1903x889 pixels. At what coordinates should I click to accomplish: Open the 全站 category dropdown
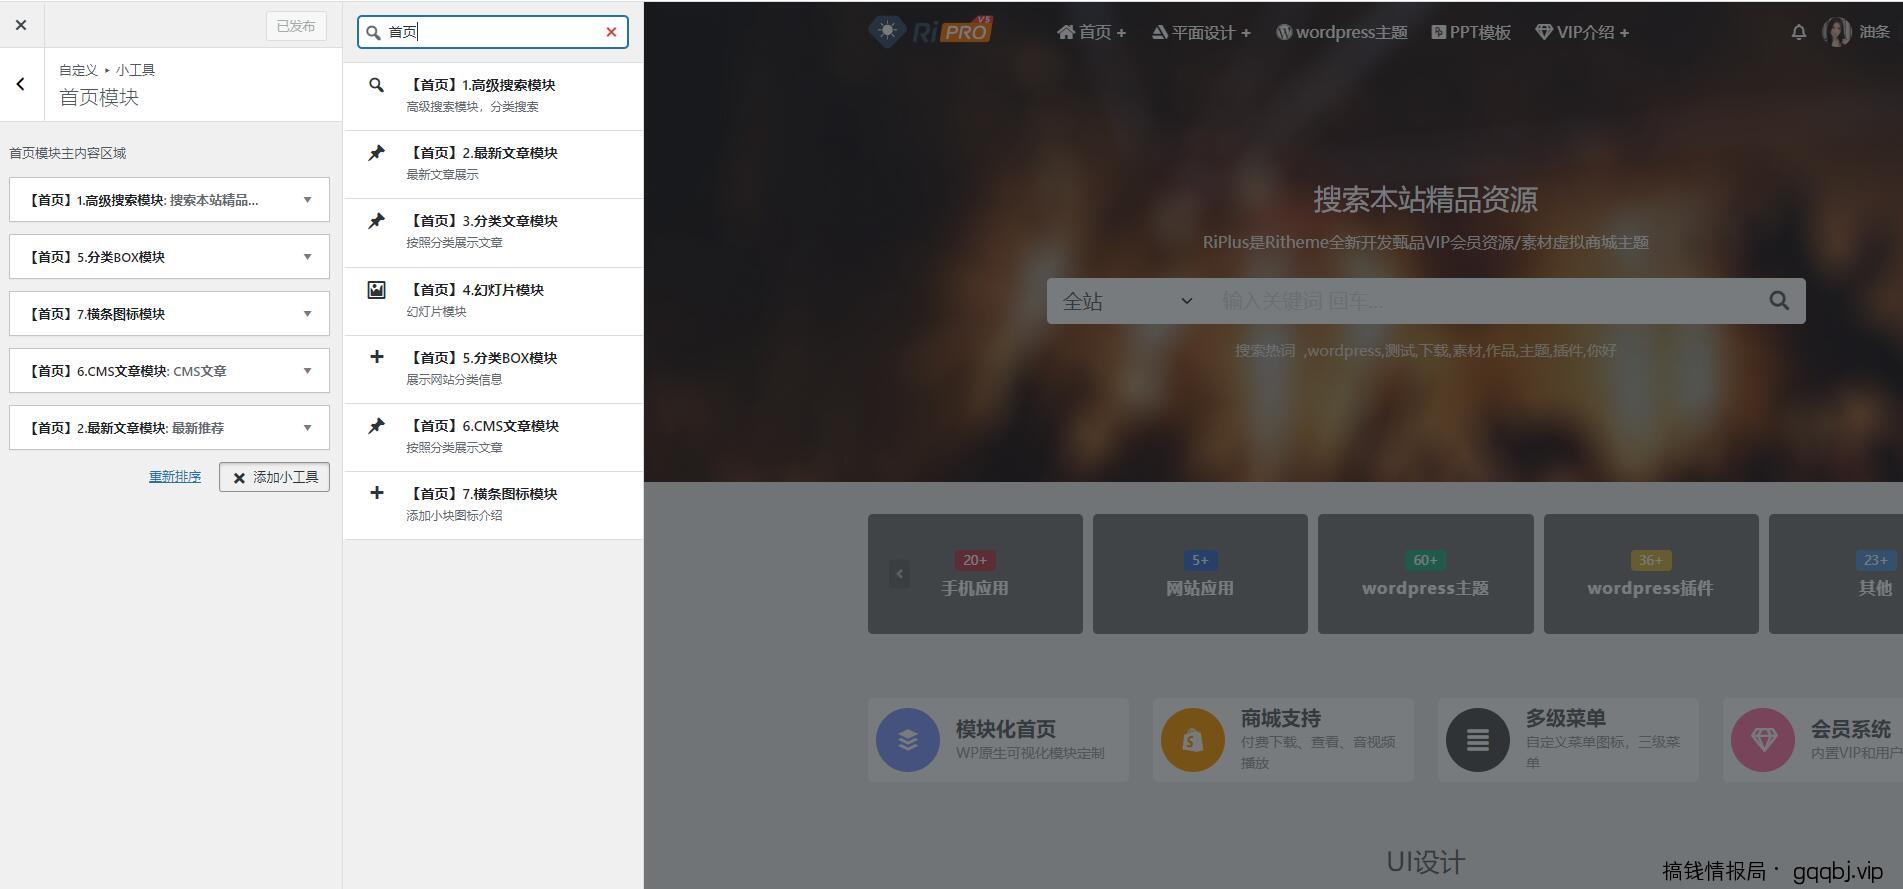pos(1126,301)
